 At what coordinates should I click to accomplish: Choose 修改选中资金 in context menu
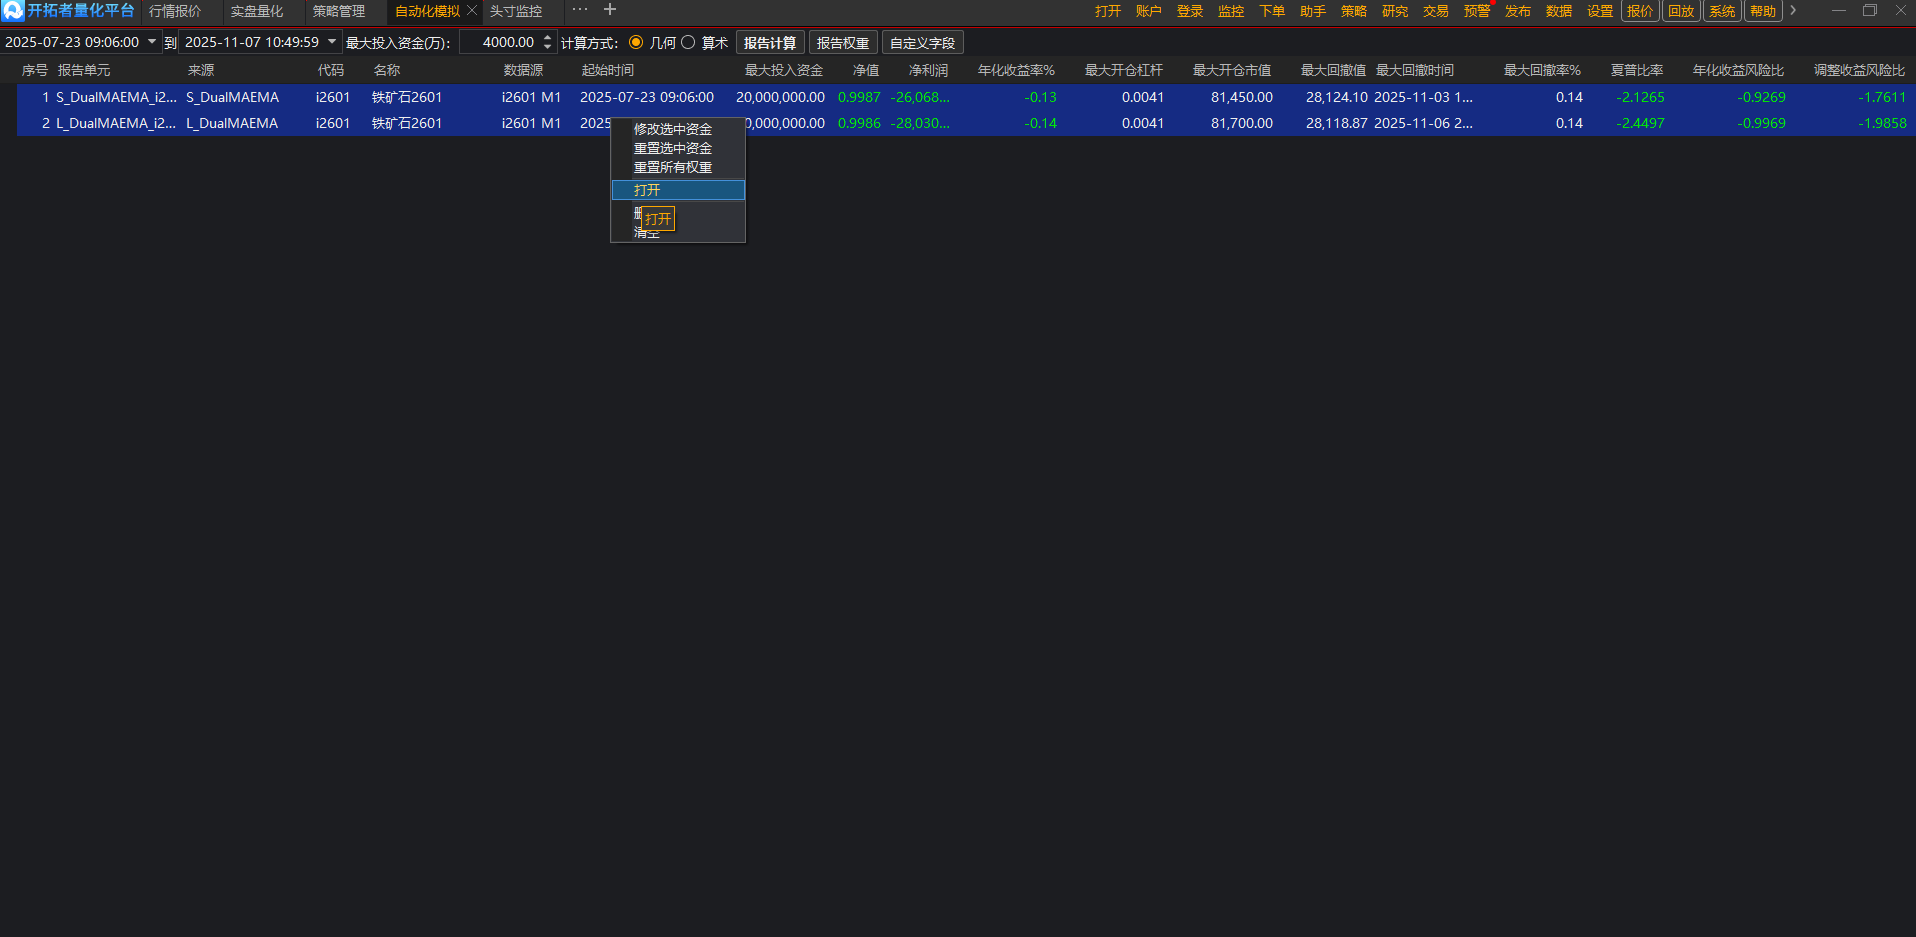(x=673, y=129)
